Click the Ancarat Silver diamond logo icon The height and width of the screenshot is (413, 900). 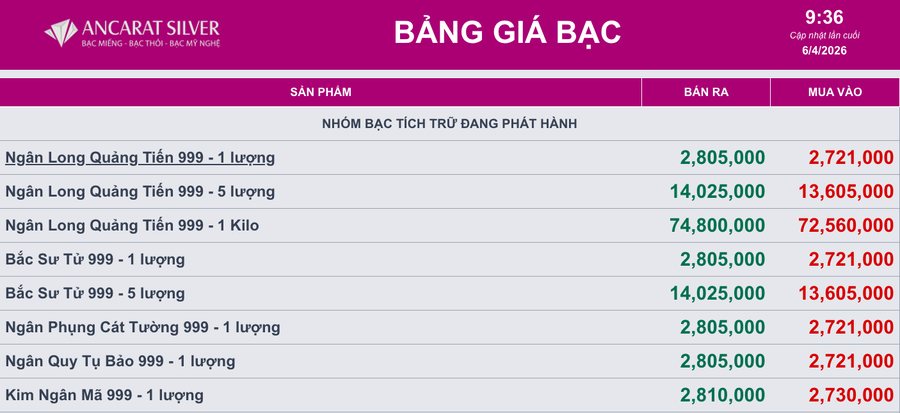[61, 33]
